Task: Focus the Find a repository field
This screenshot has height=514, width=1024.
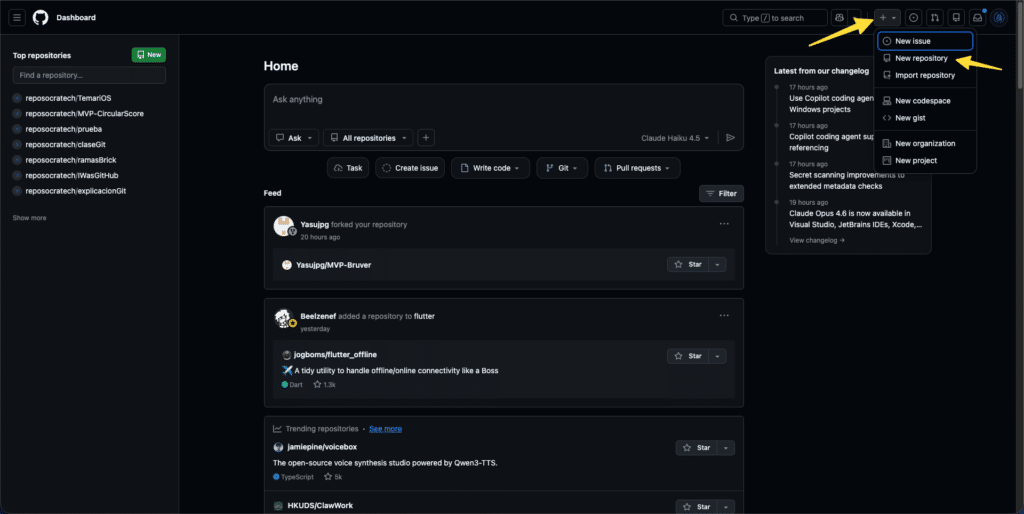Action: click(x=89, y=75)
